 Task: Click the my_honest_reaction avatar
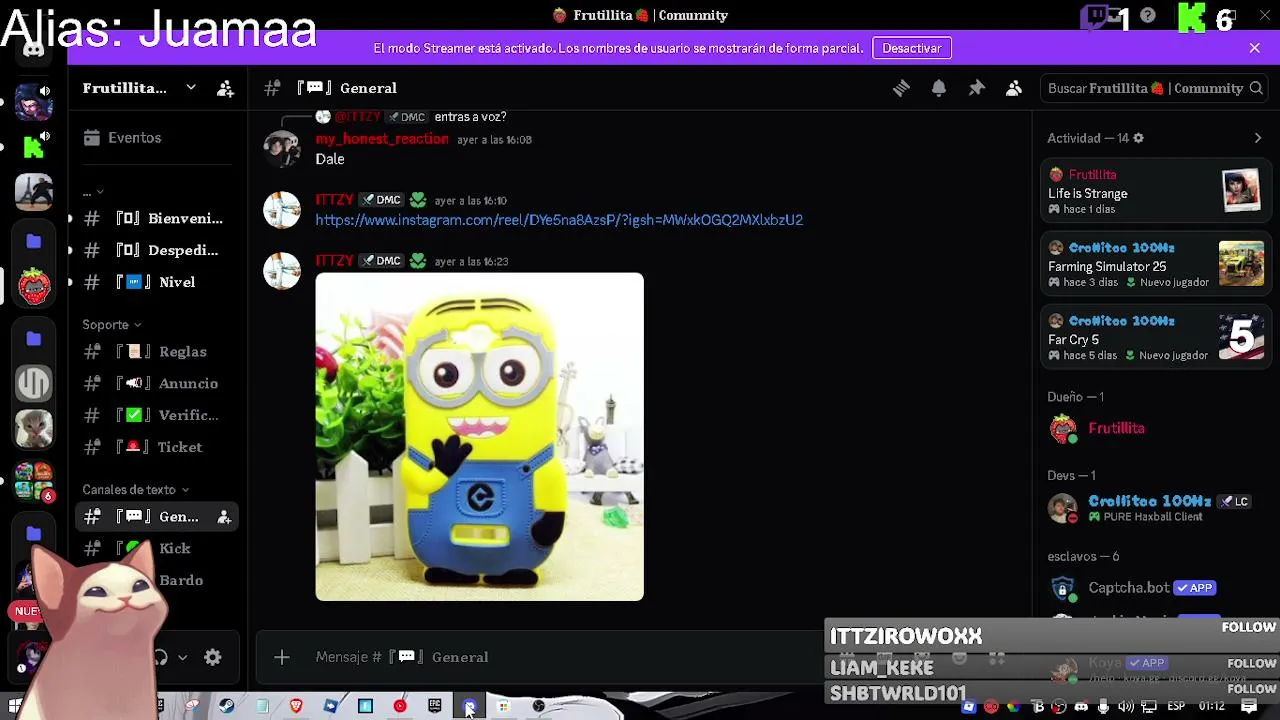point(282,149)
